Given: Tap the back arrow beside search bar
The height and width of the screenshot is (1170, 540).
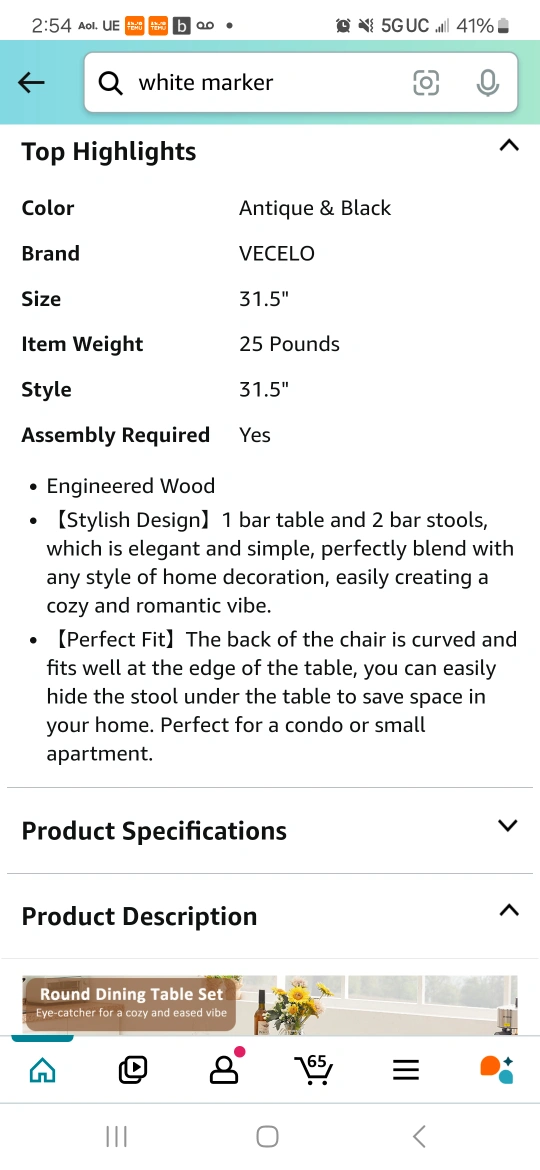Looking at the screenshot, I should (x=31, y=83).
